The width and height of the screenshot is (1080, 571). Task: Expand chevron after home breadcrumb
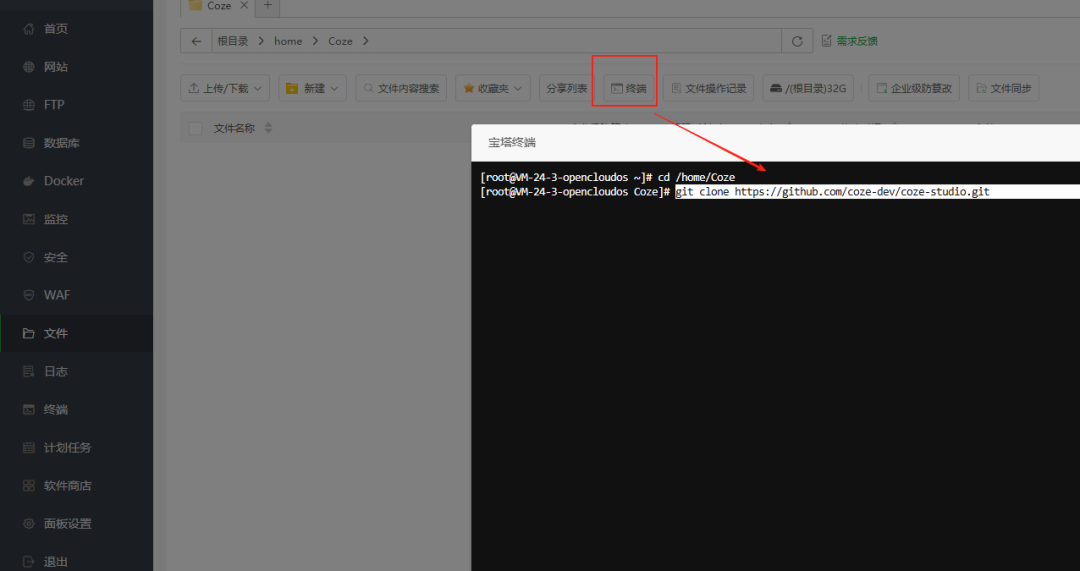tap(315, 41)
